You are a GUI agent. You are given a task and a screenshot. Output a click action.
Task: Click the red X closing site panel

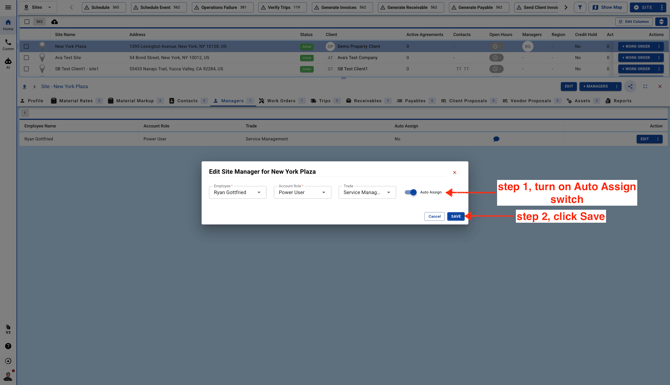(660, 86)
